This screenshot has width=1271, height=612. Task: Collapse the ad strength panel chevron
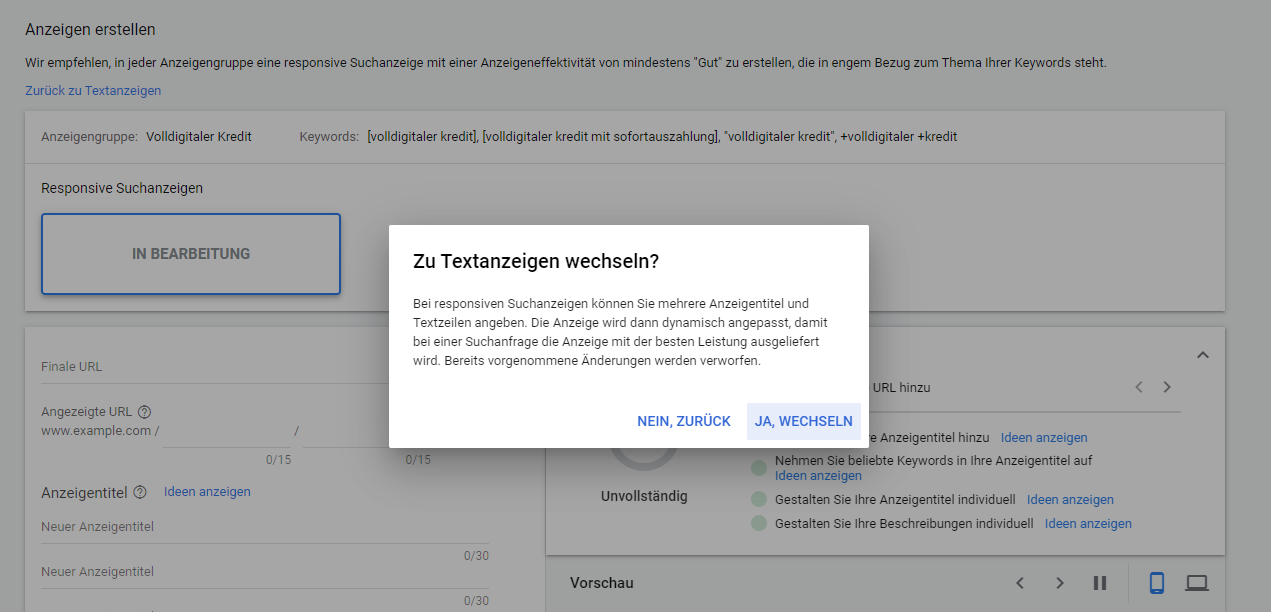[1203, 355]
